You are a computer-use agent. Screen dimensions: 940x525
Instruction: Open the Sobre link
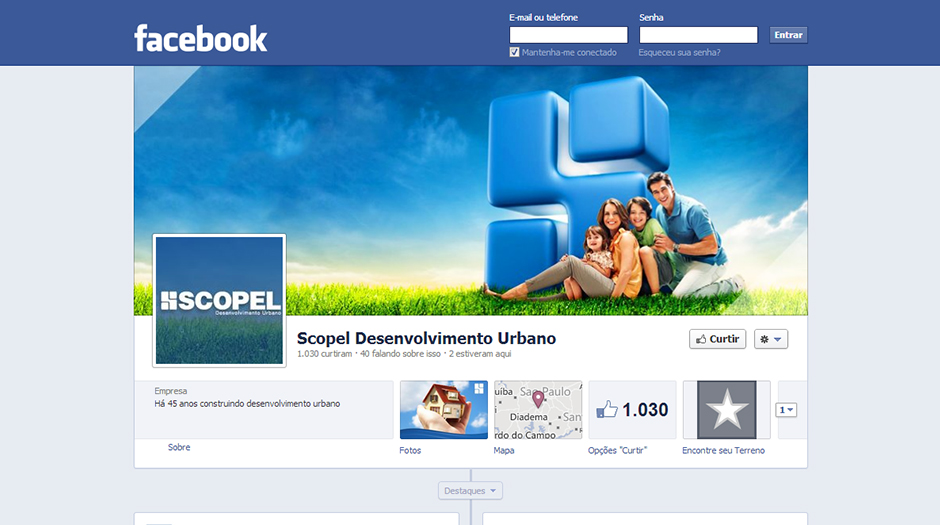coord(179,448)
